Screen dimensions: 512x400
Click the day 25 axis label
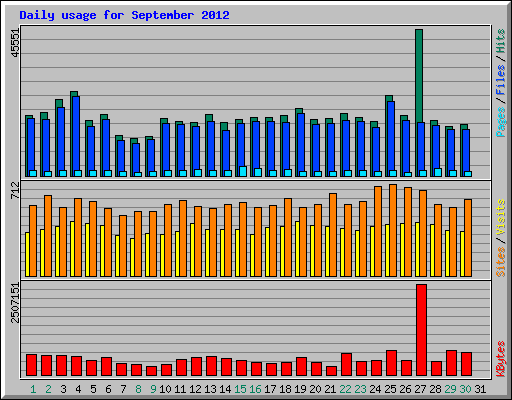(x=390, y=389)
